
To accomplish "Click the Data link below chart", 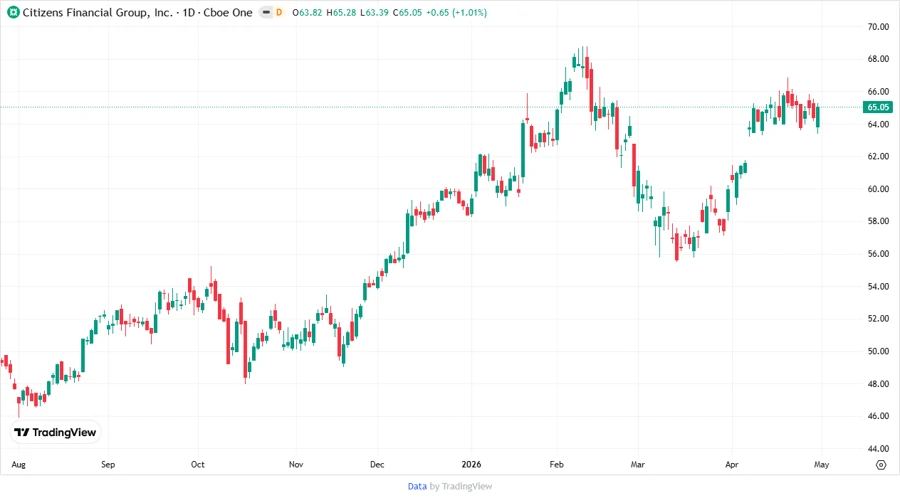I will (x=417, y=487).
